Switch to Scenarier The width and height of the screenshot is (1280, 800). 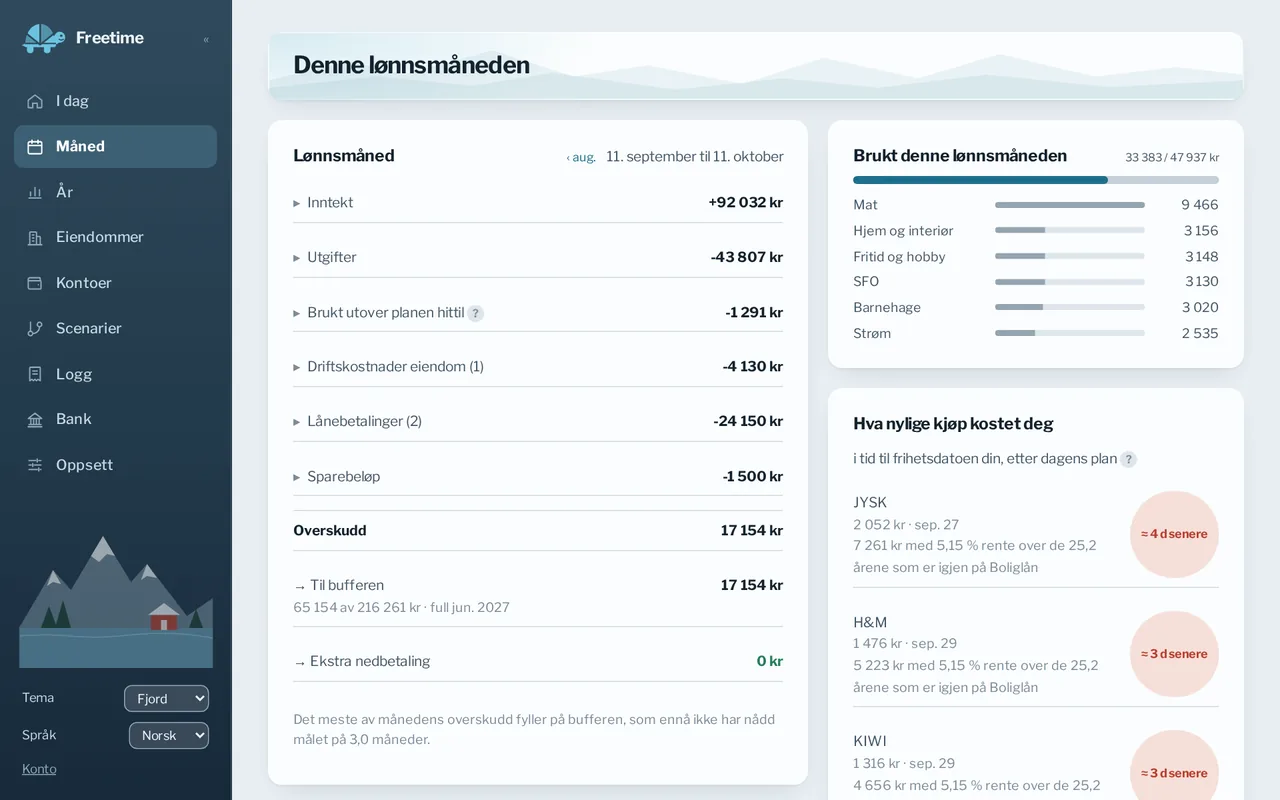click(x=115, y=329)
